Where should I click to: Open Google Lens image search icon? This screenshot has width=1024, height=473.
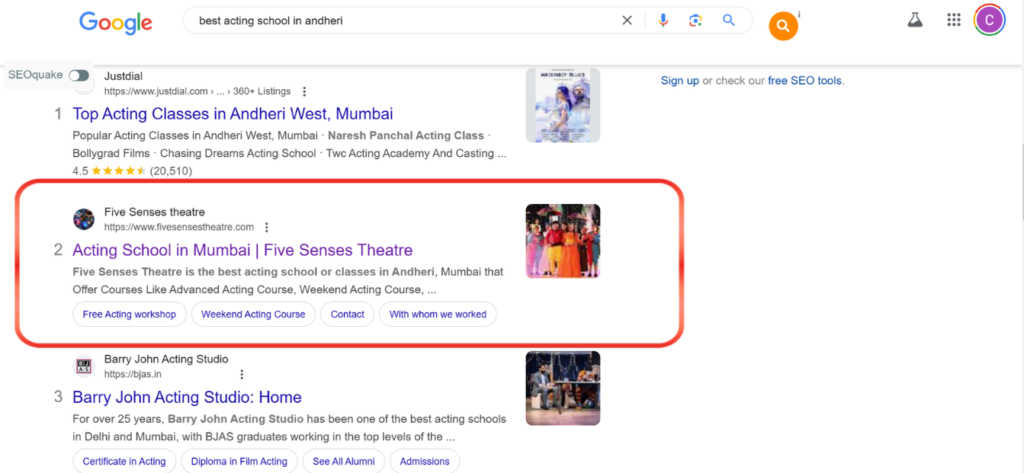[x=696, y=21]
